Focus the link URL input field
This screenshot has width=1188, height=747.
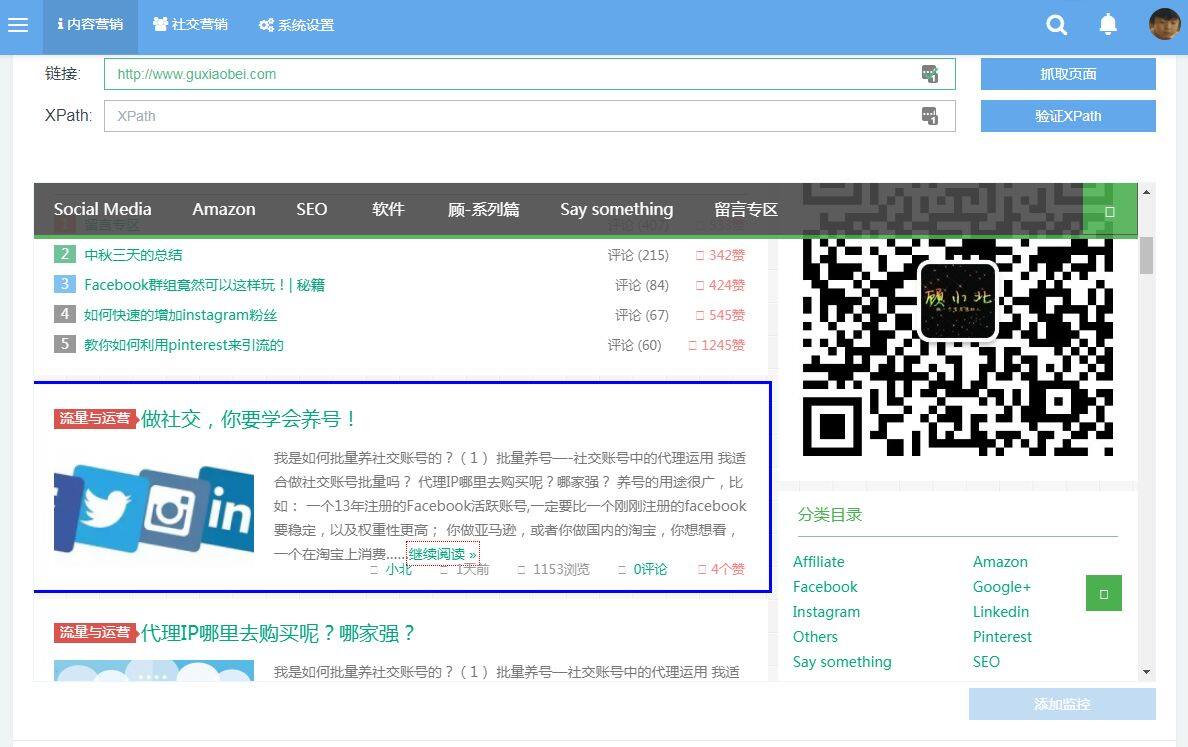530,74
